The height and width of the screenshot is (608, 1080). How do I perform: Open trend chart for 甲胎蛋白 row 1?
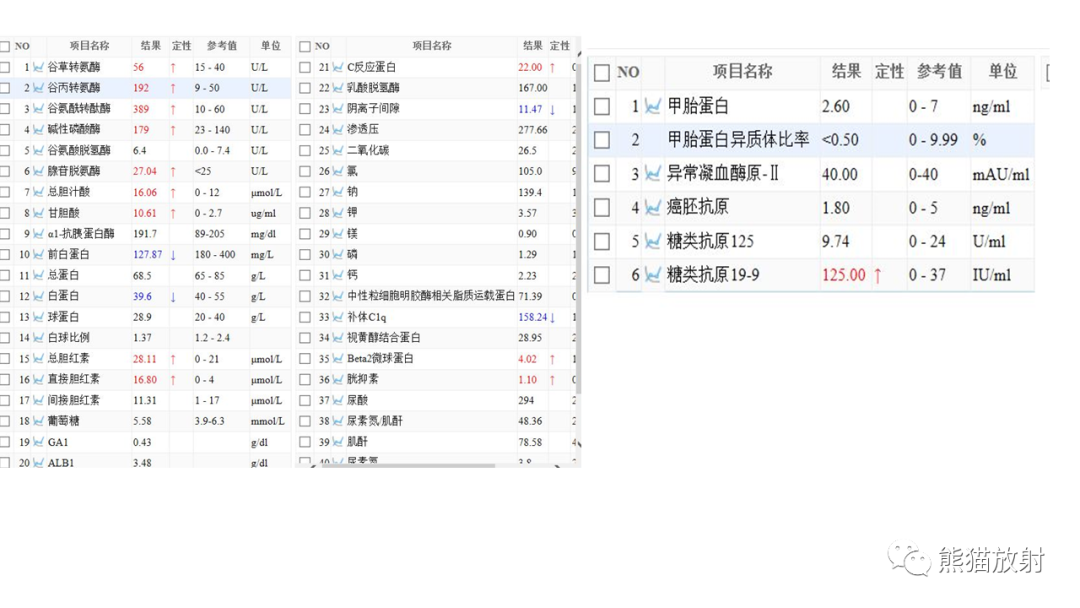(x=652, y=106)
